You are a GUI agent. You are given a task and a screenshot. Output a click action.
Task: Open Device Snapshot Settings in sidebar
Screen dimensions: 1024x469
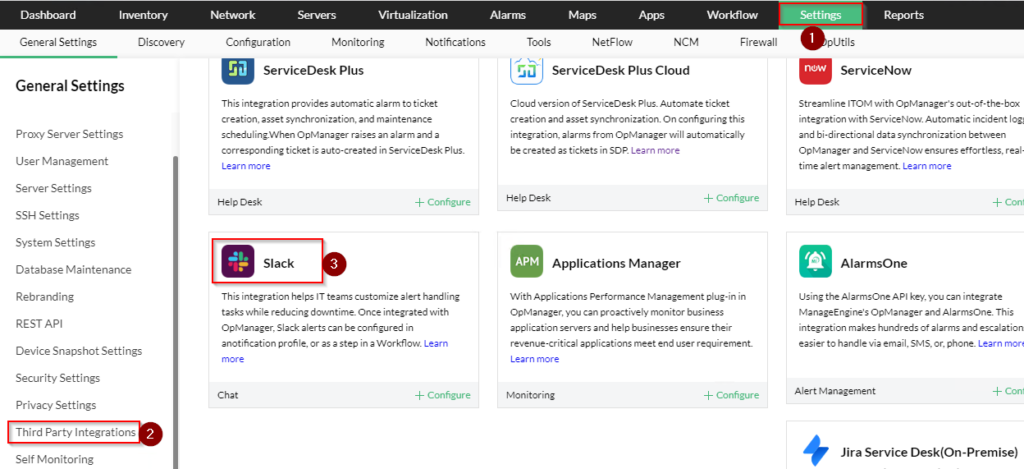[78, 351]
